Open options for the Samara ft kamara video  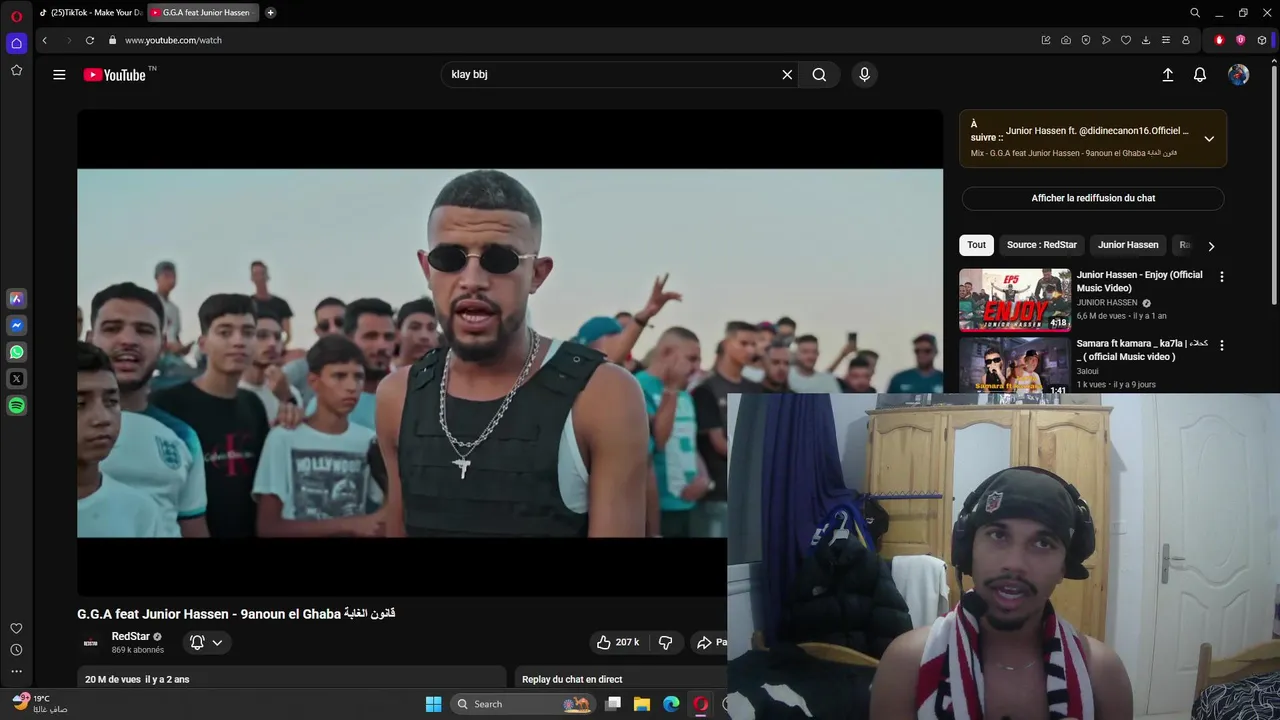click(x=1221, y=345)
